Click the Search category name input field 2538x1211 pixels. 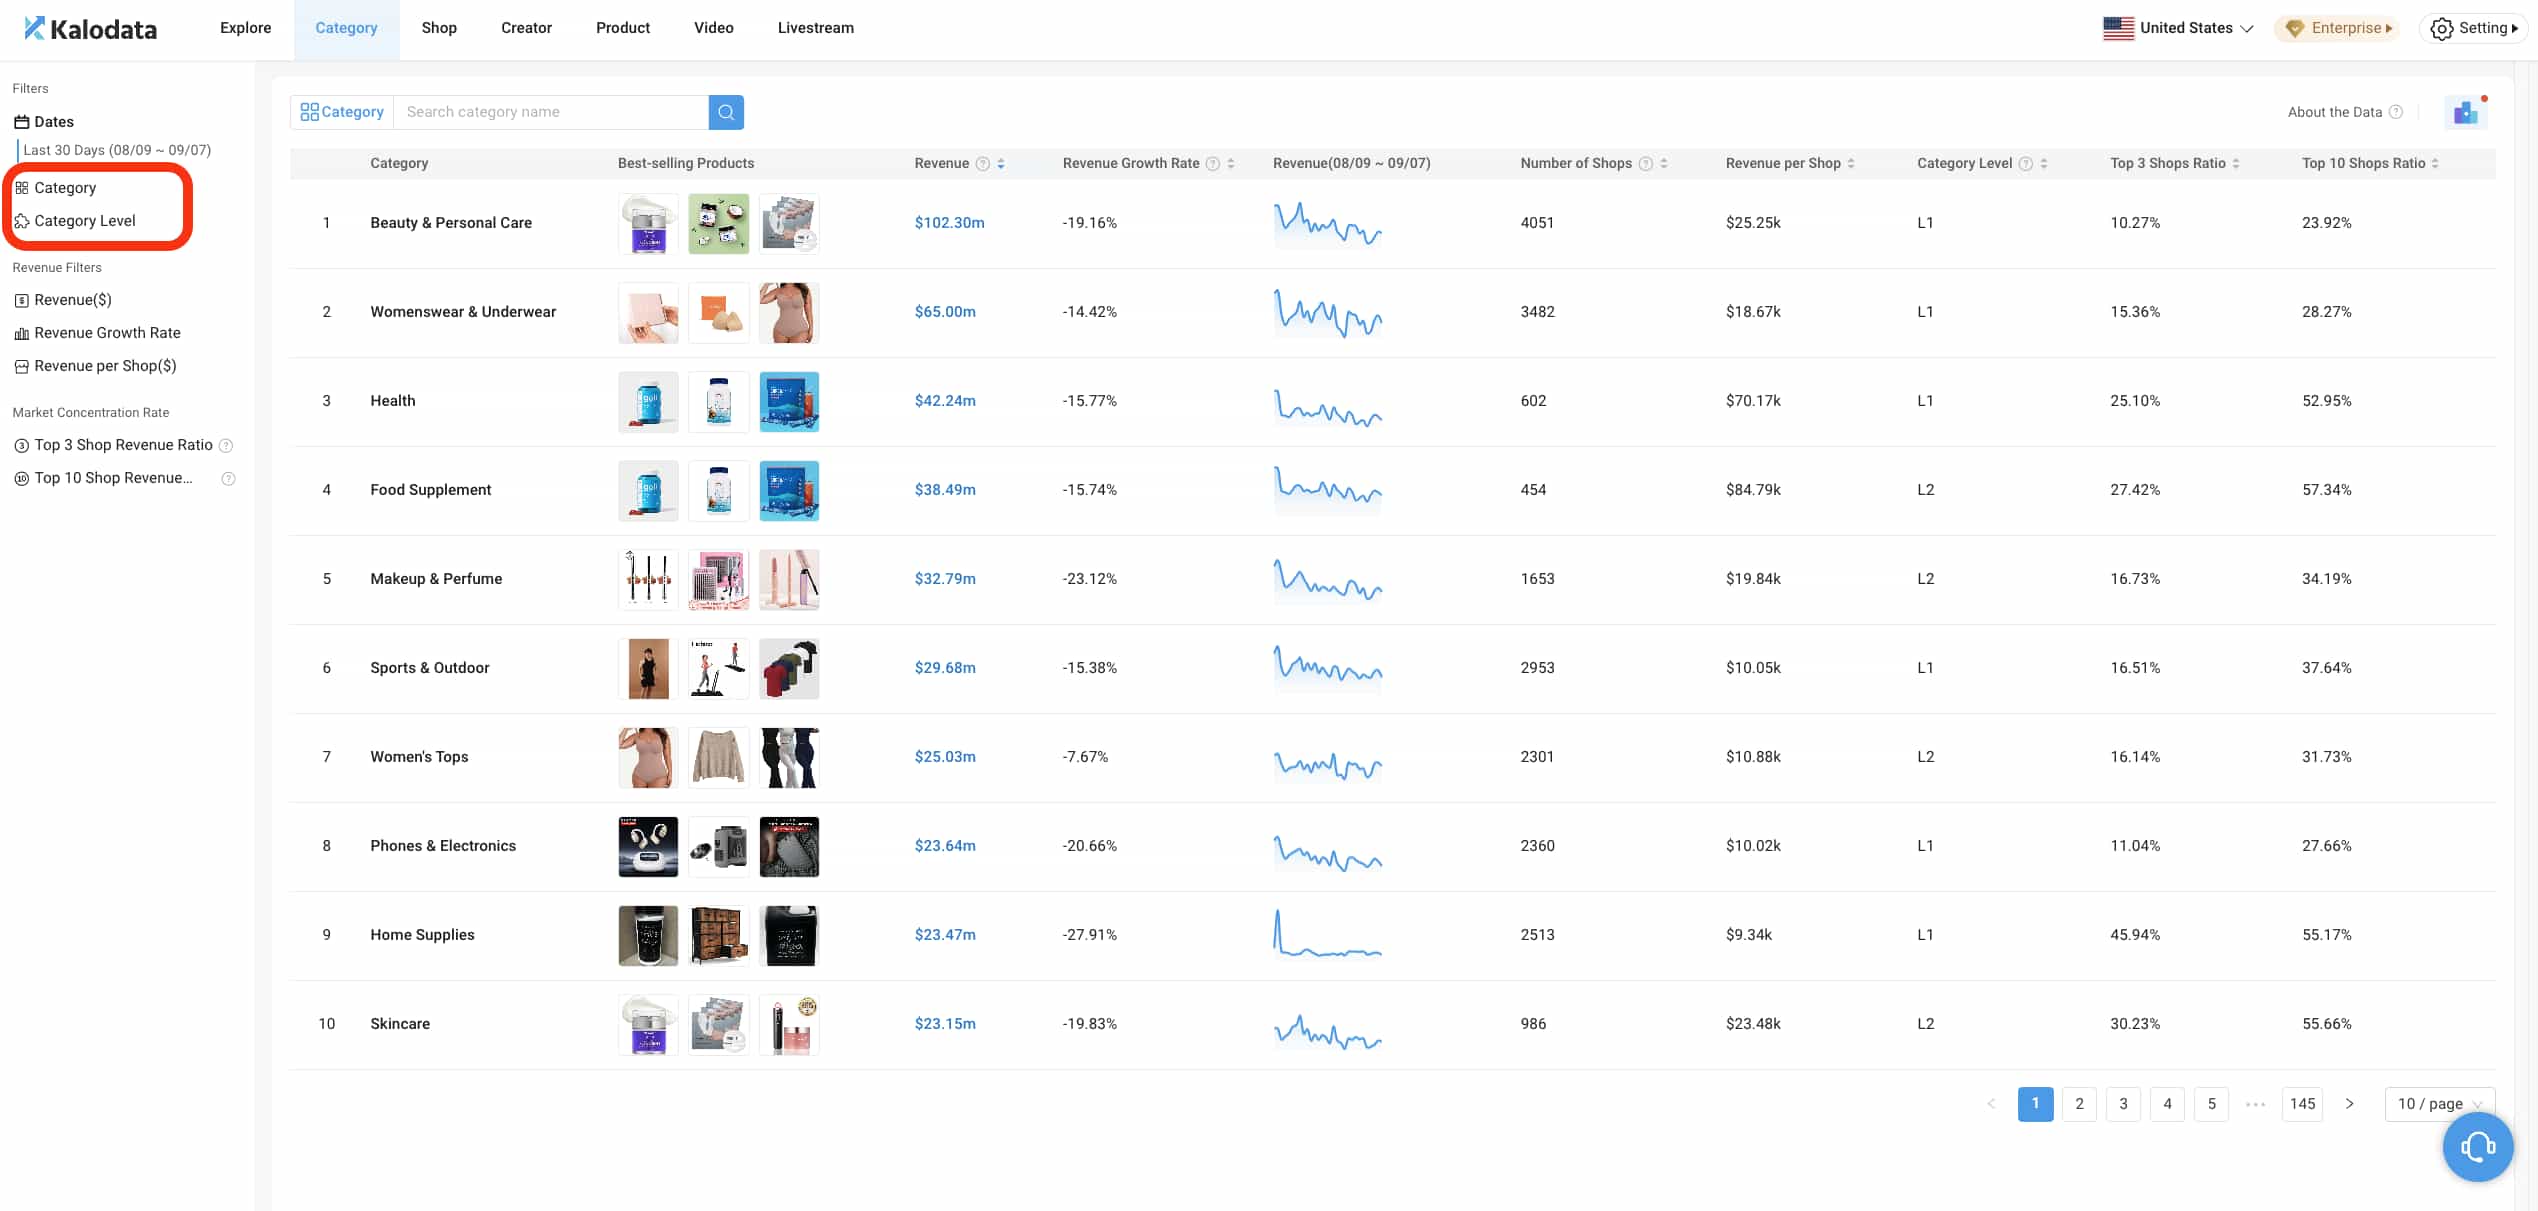coord(550,112)
